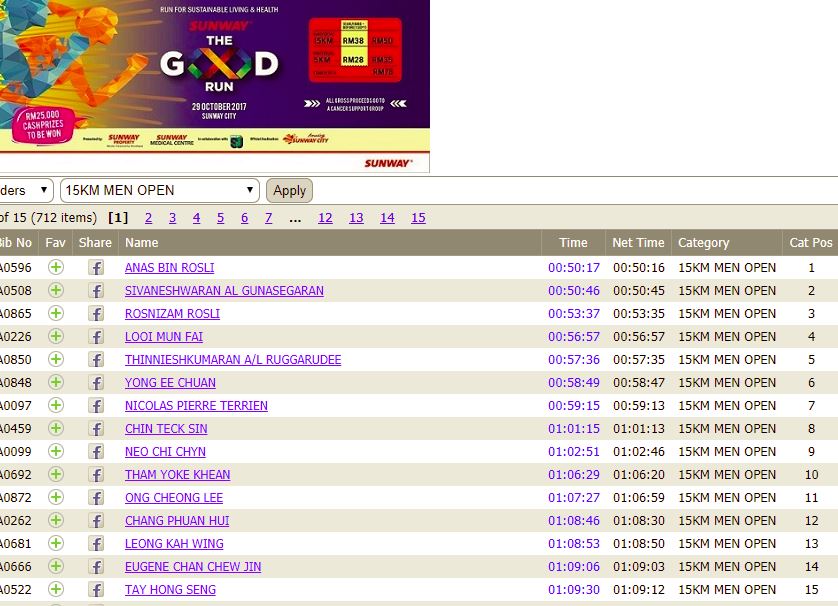Viewport: 838px width, 606px height.
Task: Add THAM YOKE KHEAN to favourites
Action: coord(56,474)
